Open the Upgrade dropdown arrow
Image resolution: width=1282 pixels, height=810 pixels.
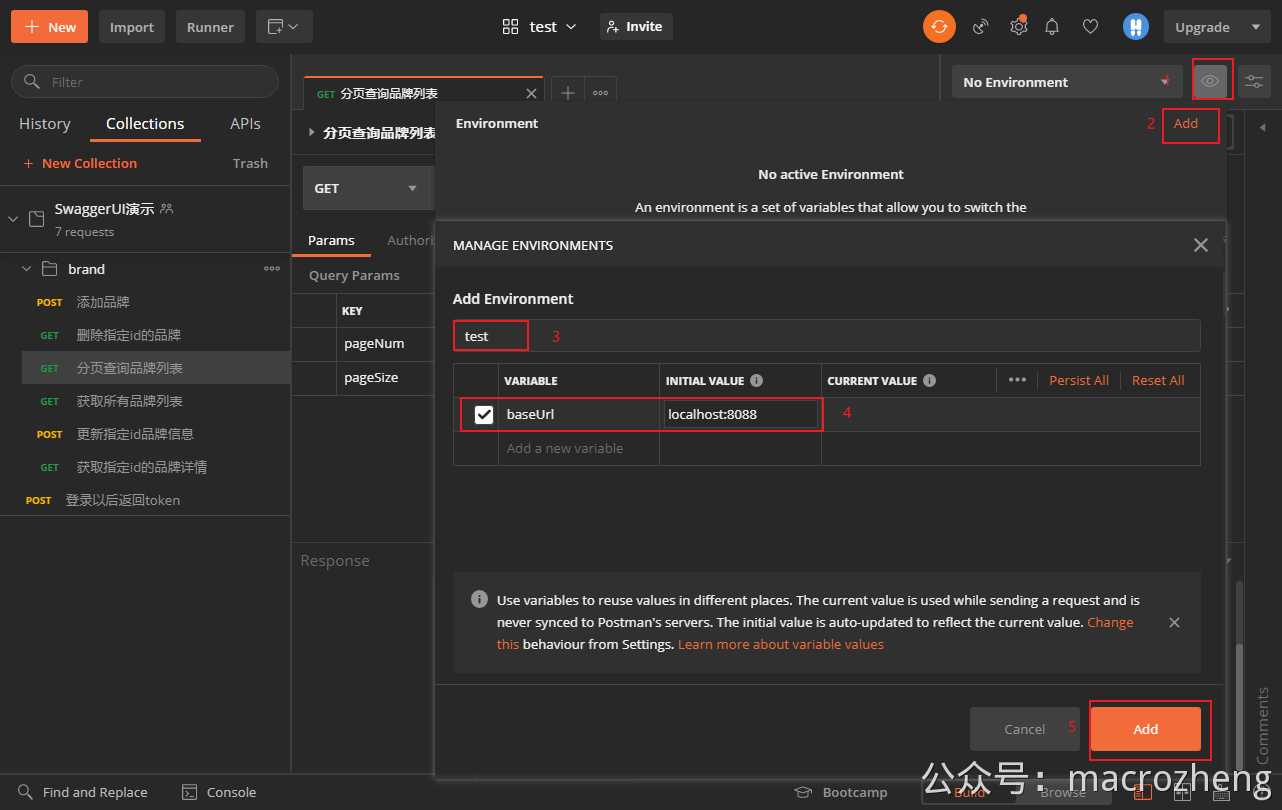pyautogui.click(x=1256, y=27)
